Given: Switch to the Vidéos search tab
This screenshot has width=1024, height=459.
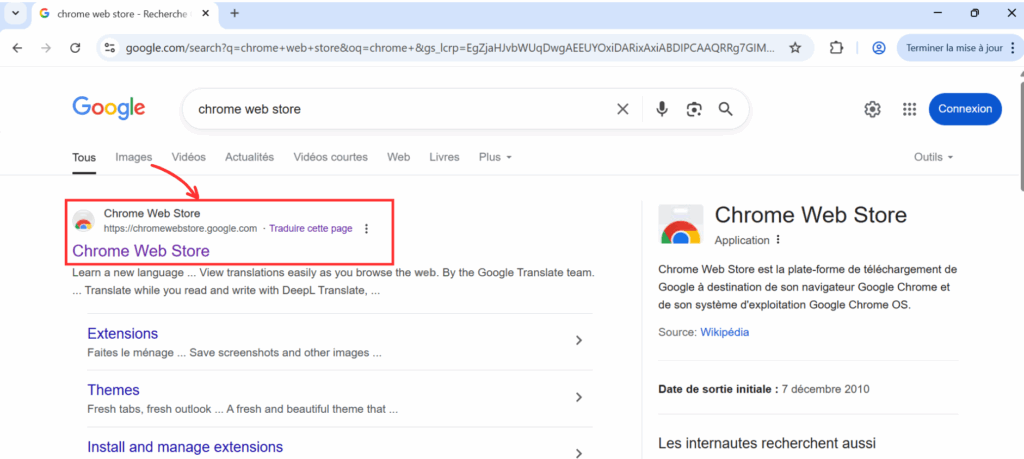Looking at the screenshot, I should [188, 157].
